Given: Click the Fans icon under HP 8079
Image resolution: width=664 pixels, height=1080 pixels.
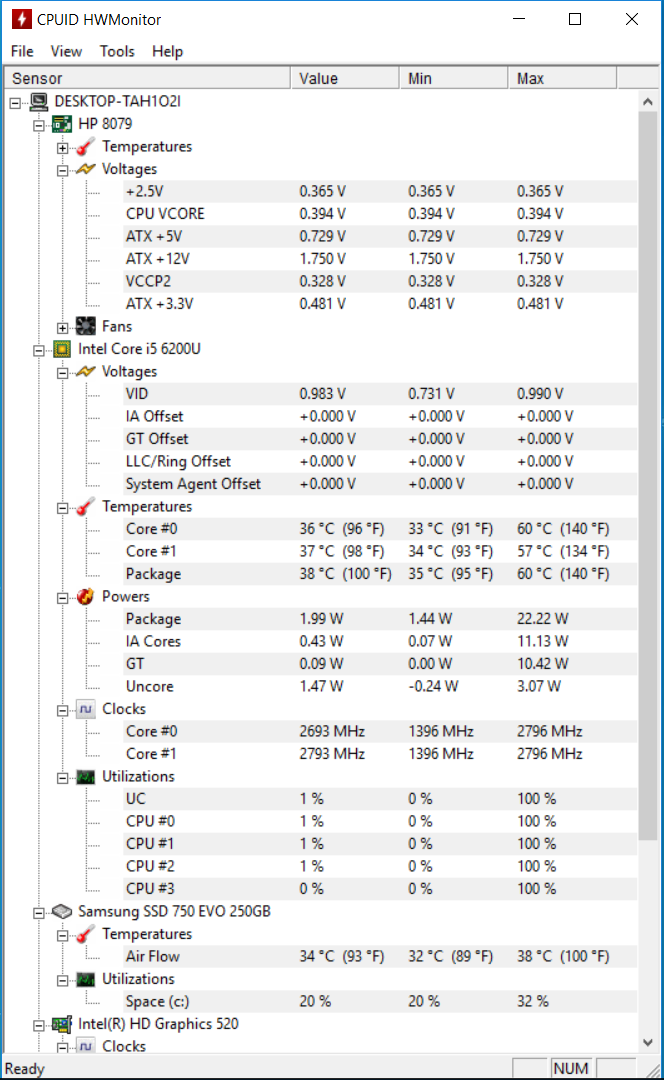Looking at the screenshot, I should pos(86,326).
